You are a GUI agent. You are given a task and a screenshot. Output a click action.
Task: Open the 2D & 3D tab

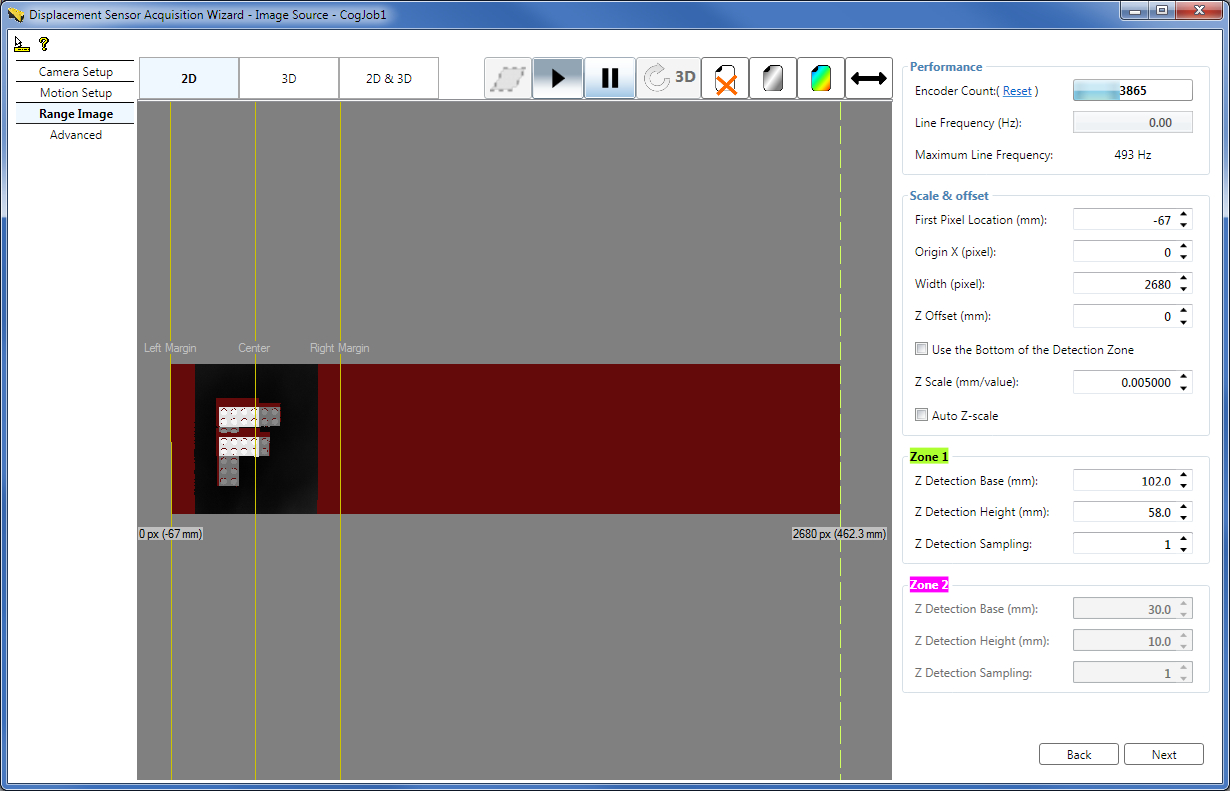click(389, 77)
